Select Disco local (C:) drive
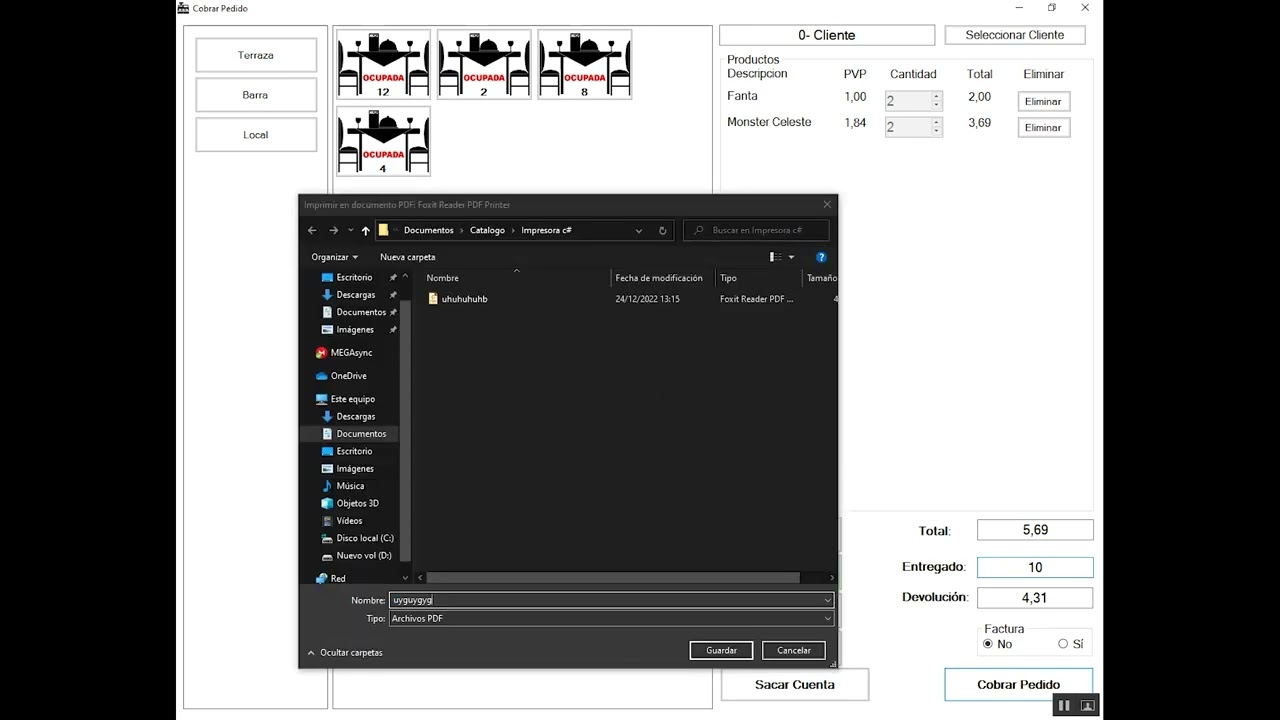This screenshot has width=1280, height=720. [357, 538]
